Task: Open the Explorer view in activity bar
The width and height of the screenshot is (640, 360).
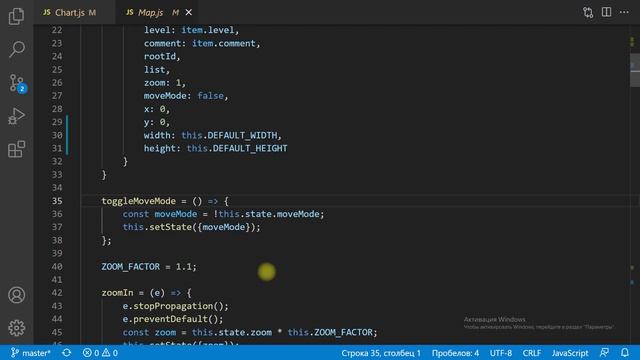Action: 16,16
